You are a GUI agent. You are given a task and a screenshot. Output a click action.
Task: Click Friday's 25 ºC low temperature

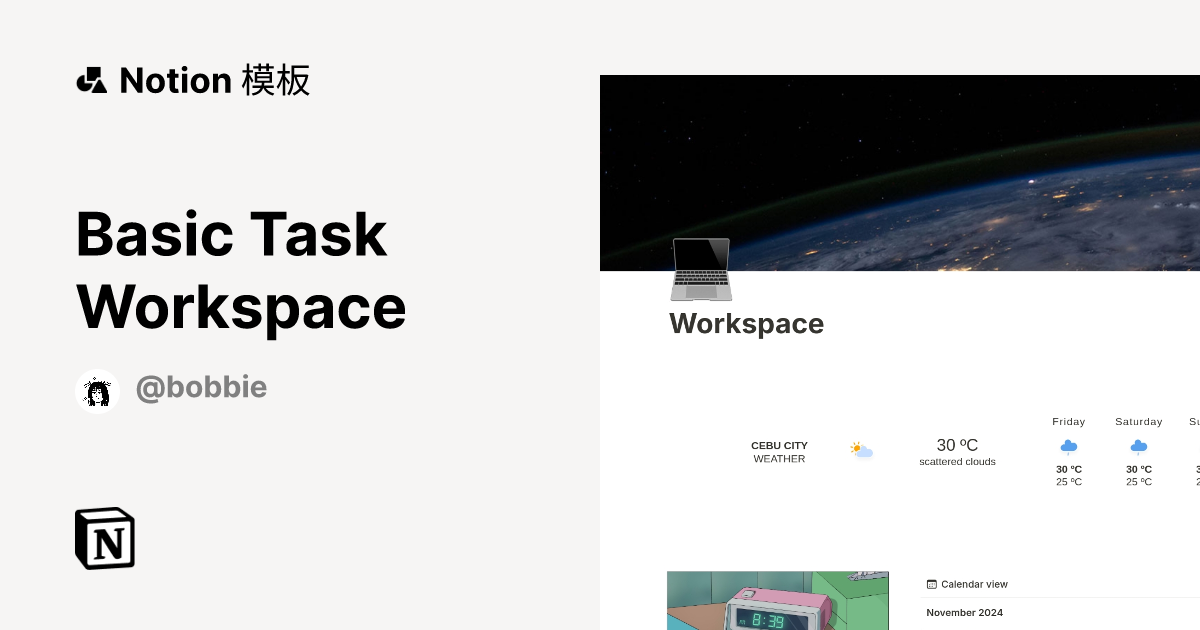click(x=1069, y=481)
